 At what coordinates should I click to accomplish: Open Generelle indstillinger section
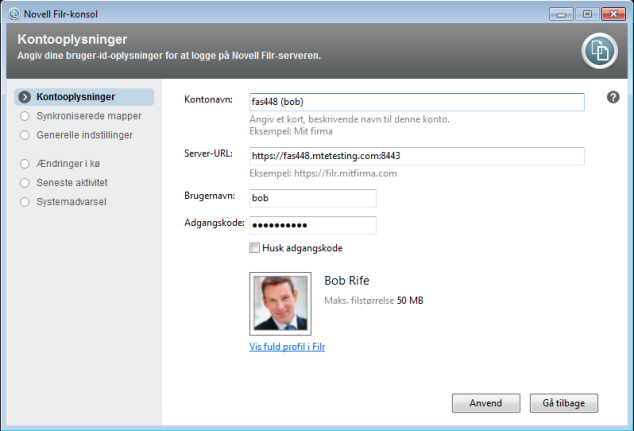pyautogui.click(x=76, y=135)
